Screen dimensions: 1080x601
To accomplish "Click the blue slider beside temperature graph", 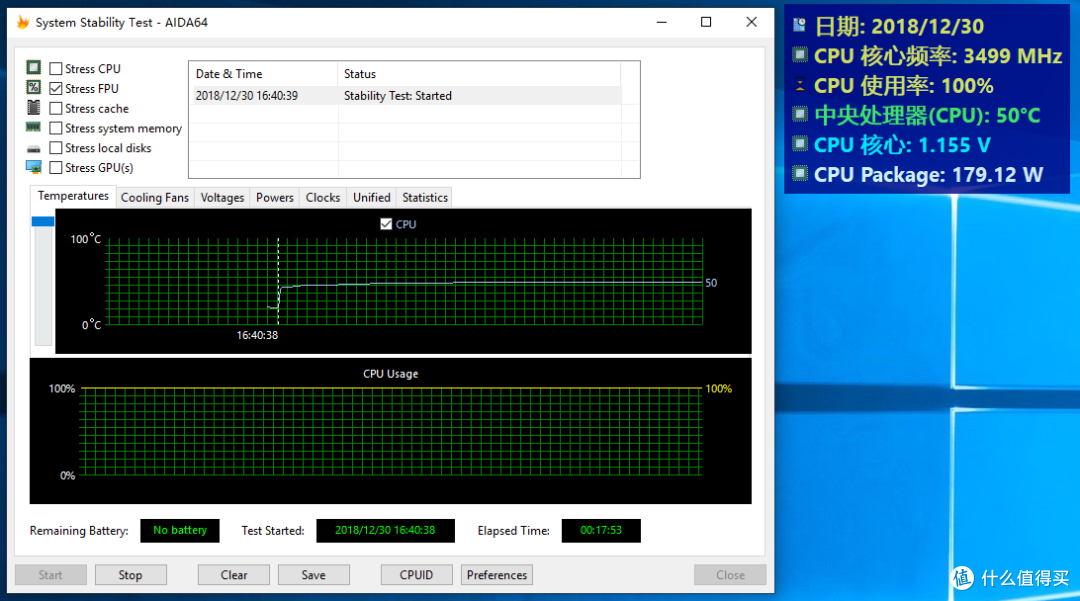I will pos(43,221).
